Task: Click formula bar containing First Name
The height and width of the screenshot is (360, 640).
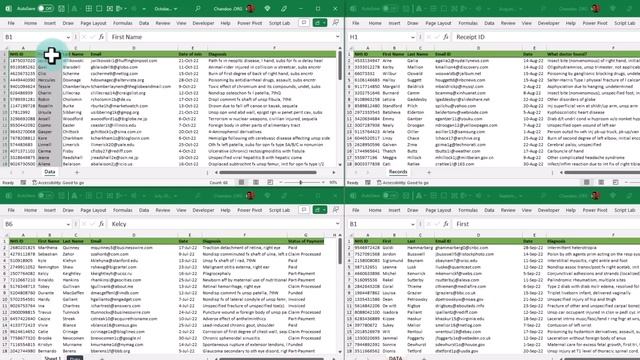Action: (x=221, y=37)
